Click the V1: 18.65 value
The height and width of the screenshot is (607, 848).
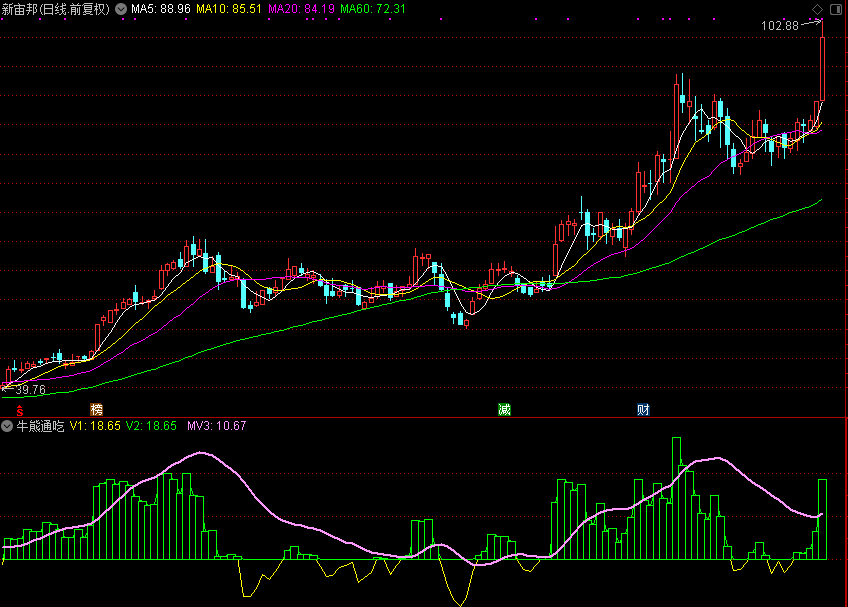coord(95,426)
